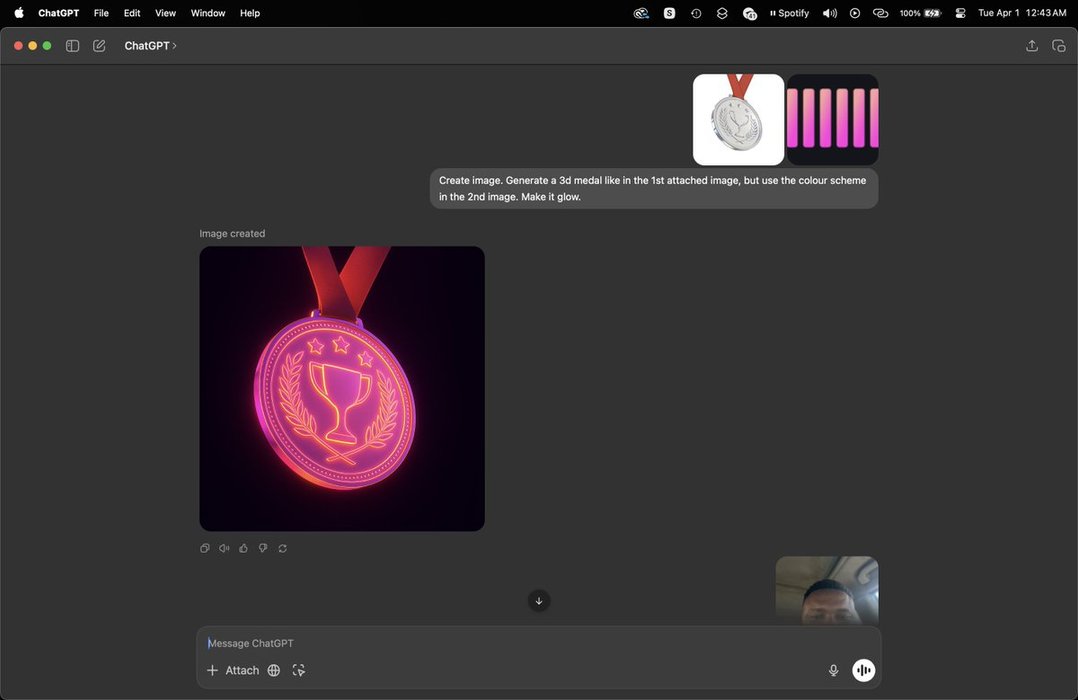Give thumbs down to the response
This screenshot has height=700, width=1078.
tap(263, 548)
